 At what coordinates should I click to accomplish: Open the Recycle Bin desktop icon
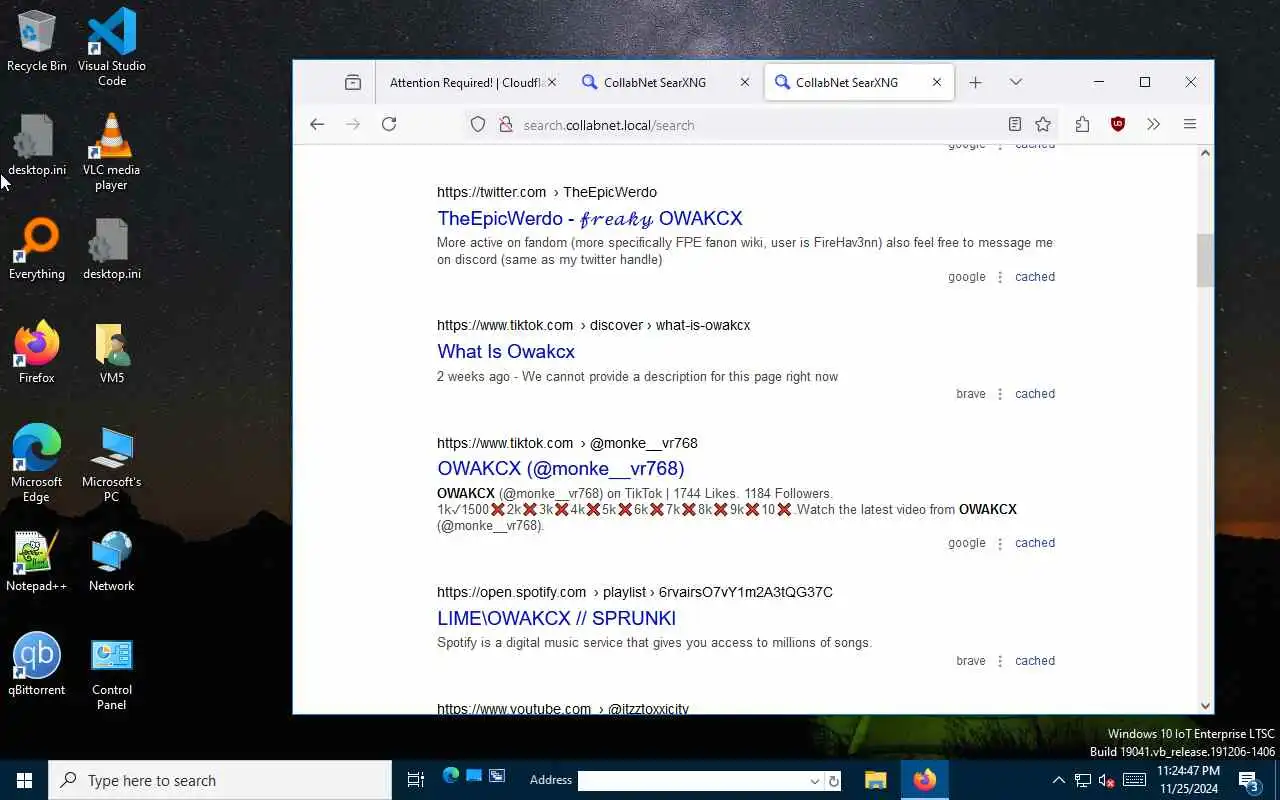pyautogui.click(x=36, y=41)
